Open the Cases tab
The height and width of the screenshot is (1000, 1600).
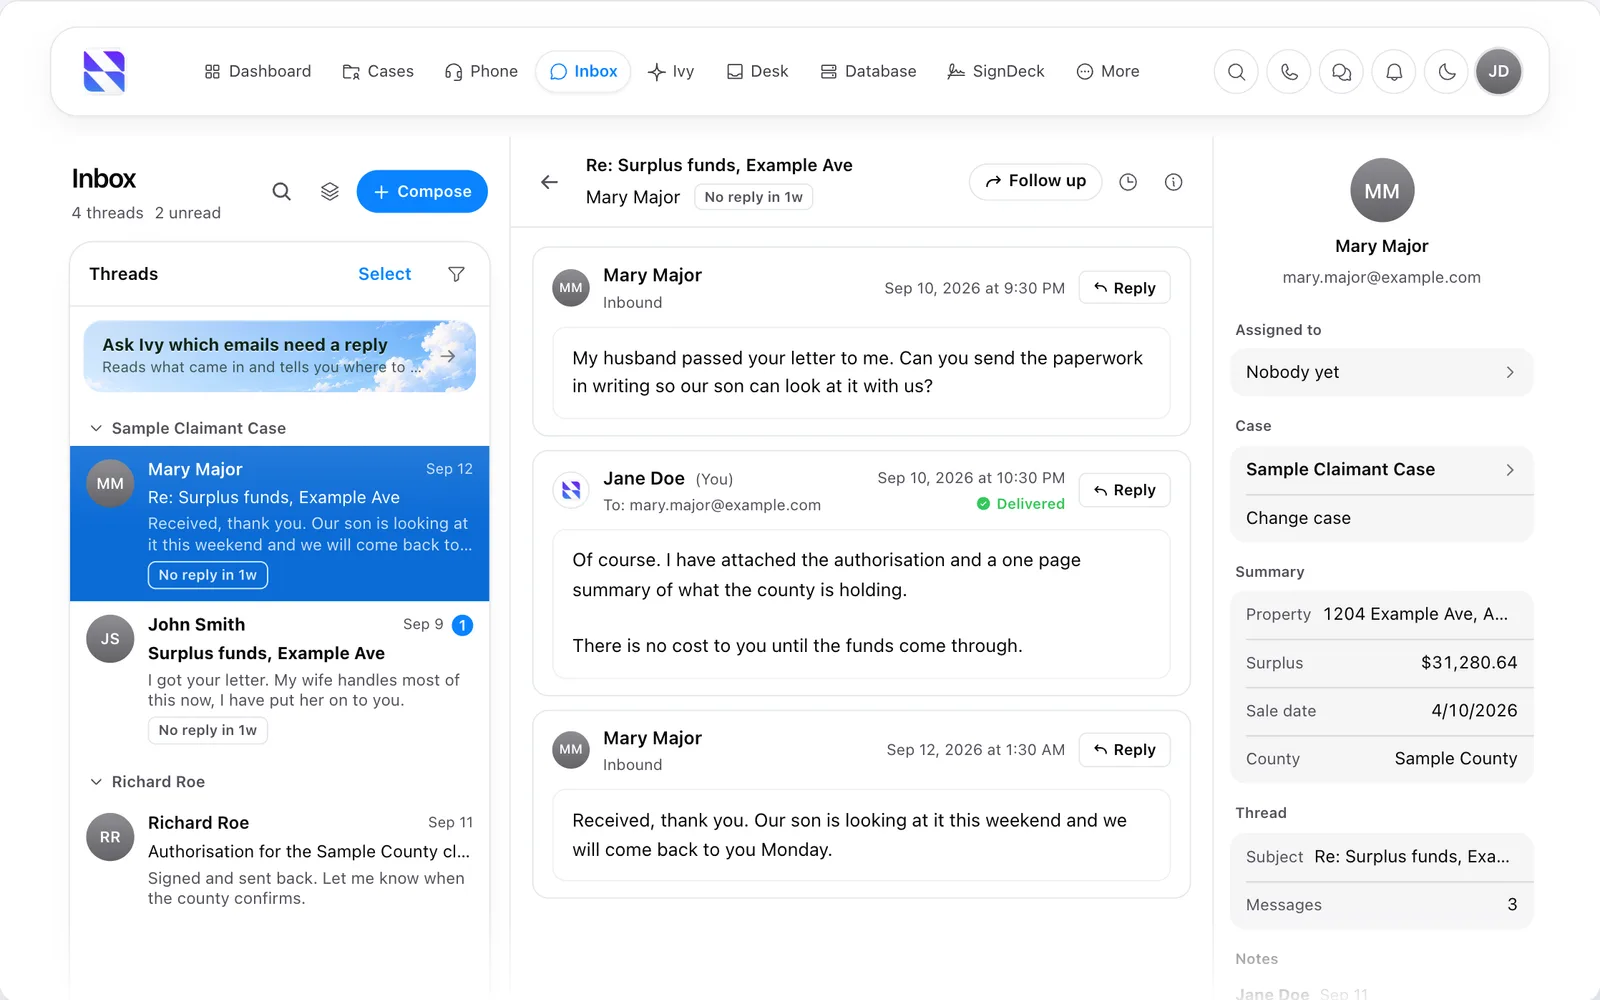378,72
